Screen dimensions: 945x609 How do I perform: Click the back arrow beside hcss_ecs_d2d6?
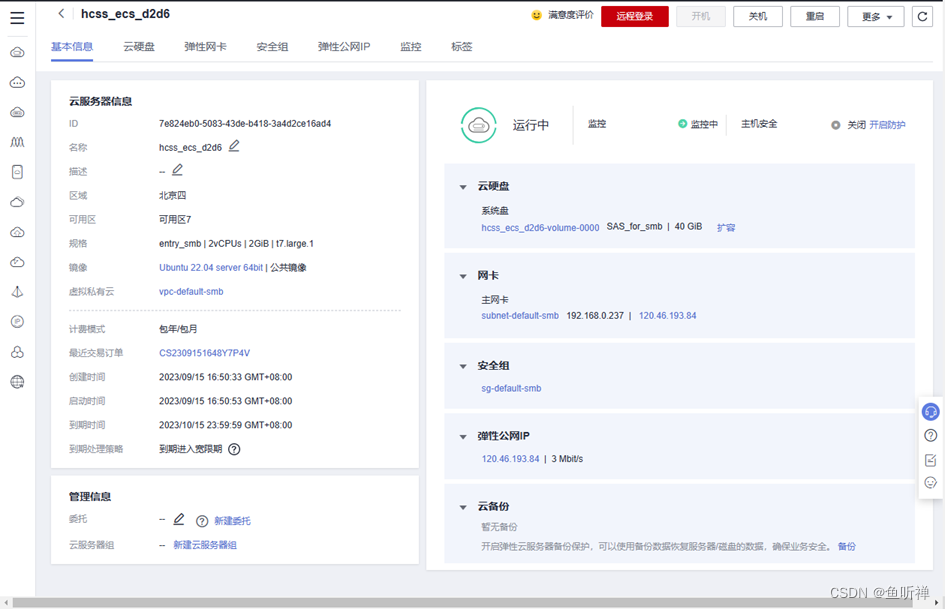pos(61,13)
